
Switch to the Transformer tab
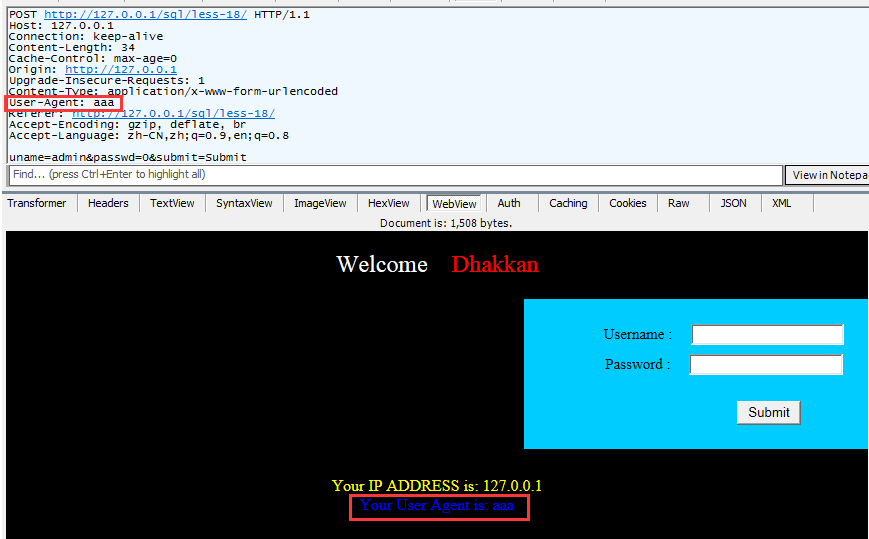tap(39, 203)
